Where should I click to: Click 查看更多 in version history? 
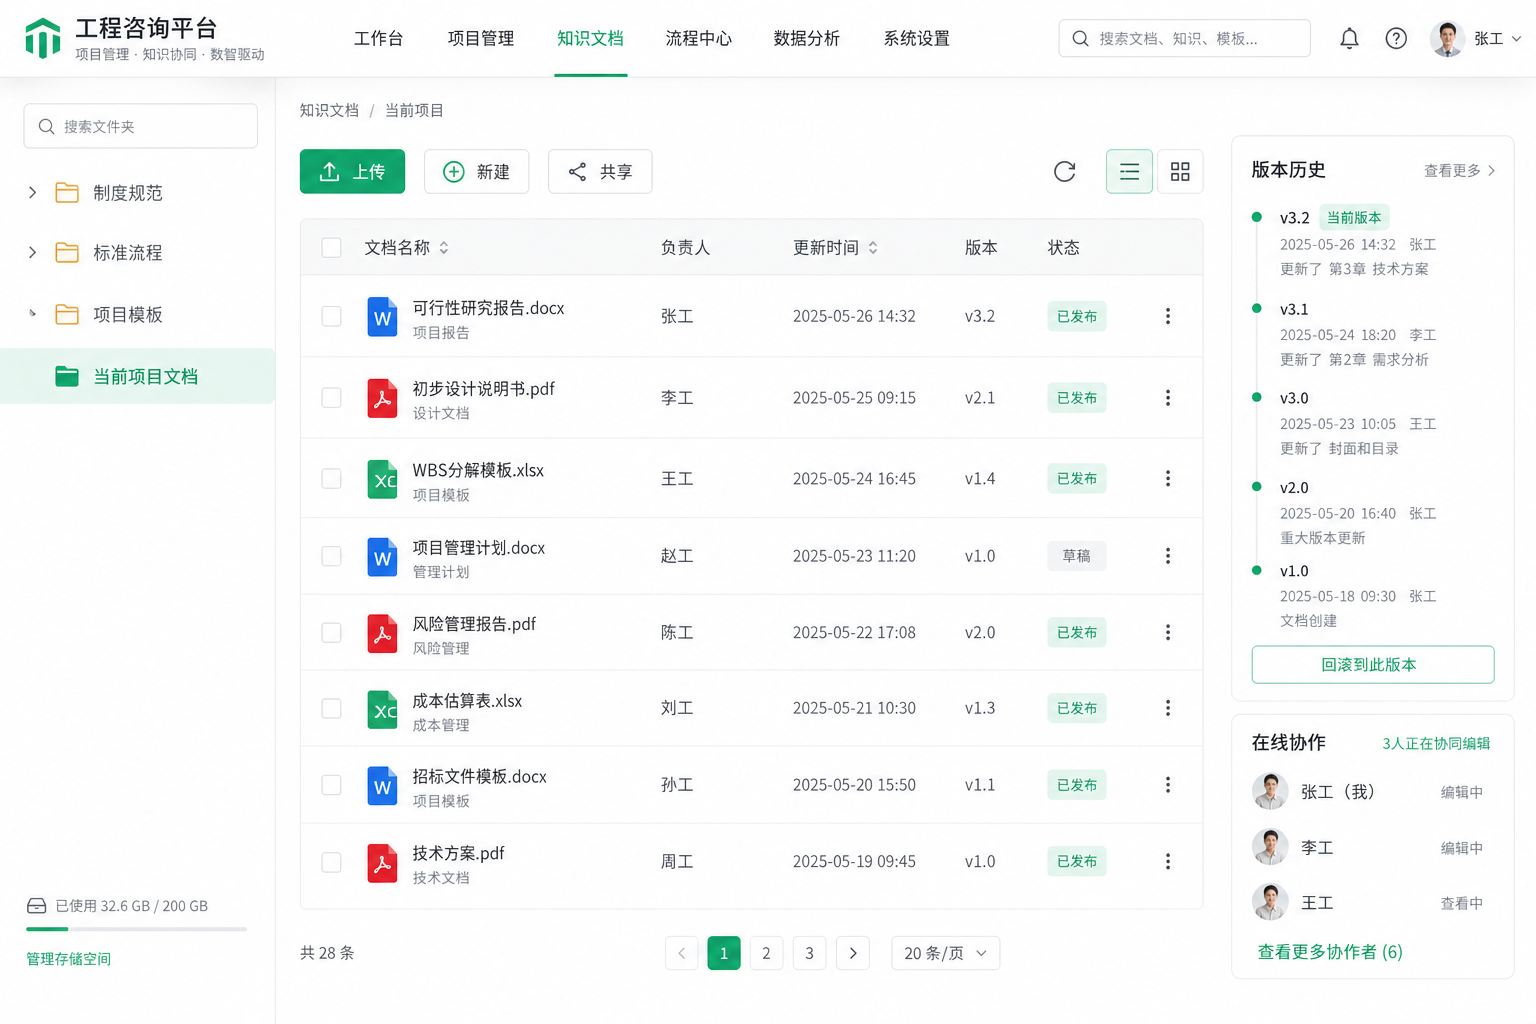point(1459,171)
